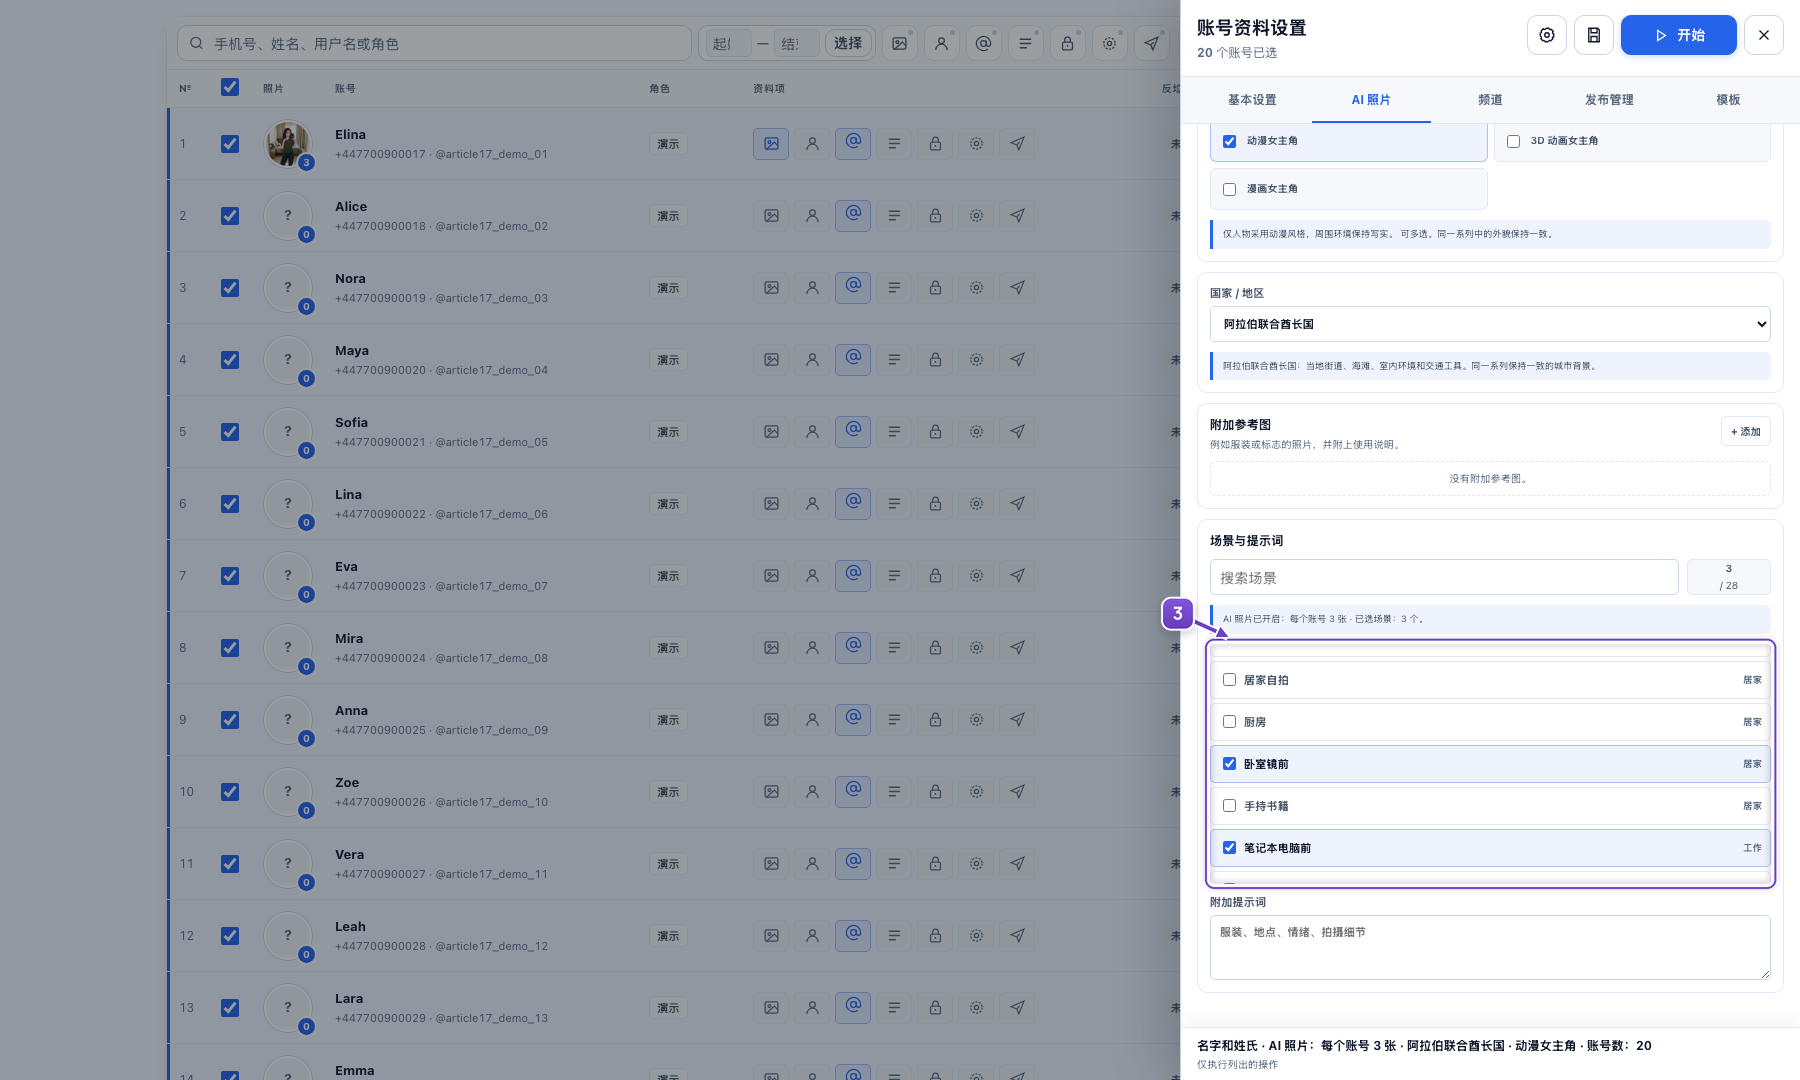Click the 开始 start button

[x=1679, y=35]
